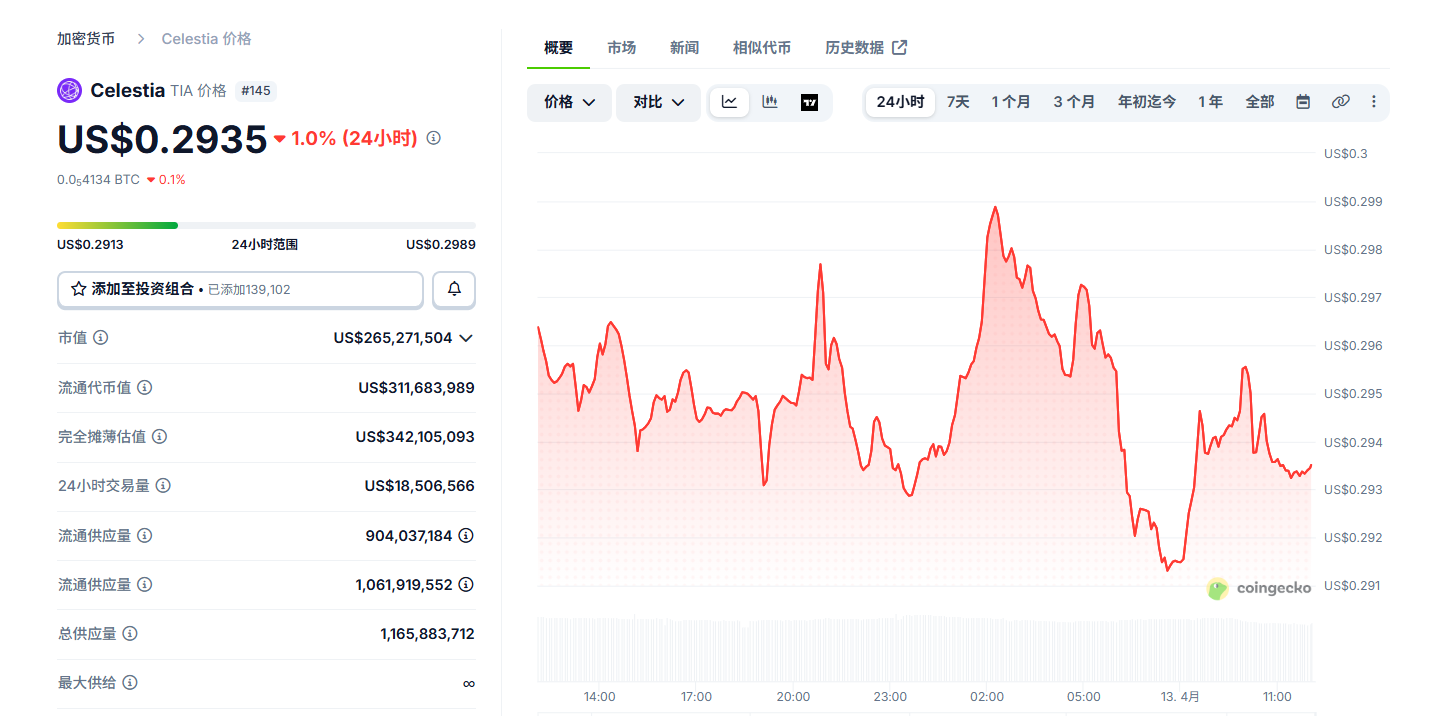Click 添加至投资组合 button

click(x=240, y=289)
